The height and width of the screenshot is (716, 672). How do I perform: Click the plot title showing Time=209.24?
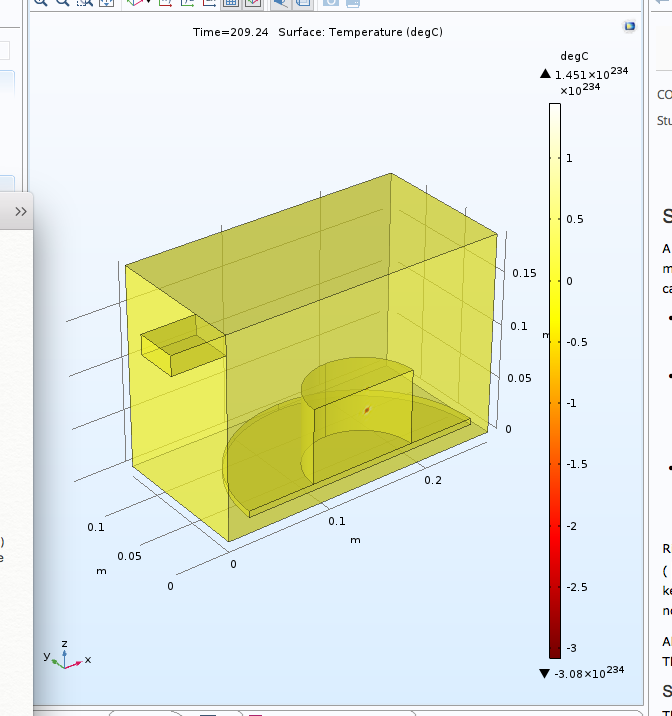click(x=317, y=33)
